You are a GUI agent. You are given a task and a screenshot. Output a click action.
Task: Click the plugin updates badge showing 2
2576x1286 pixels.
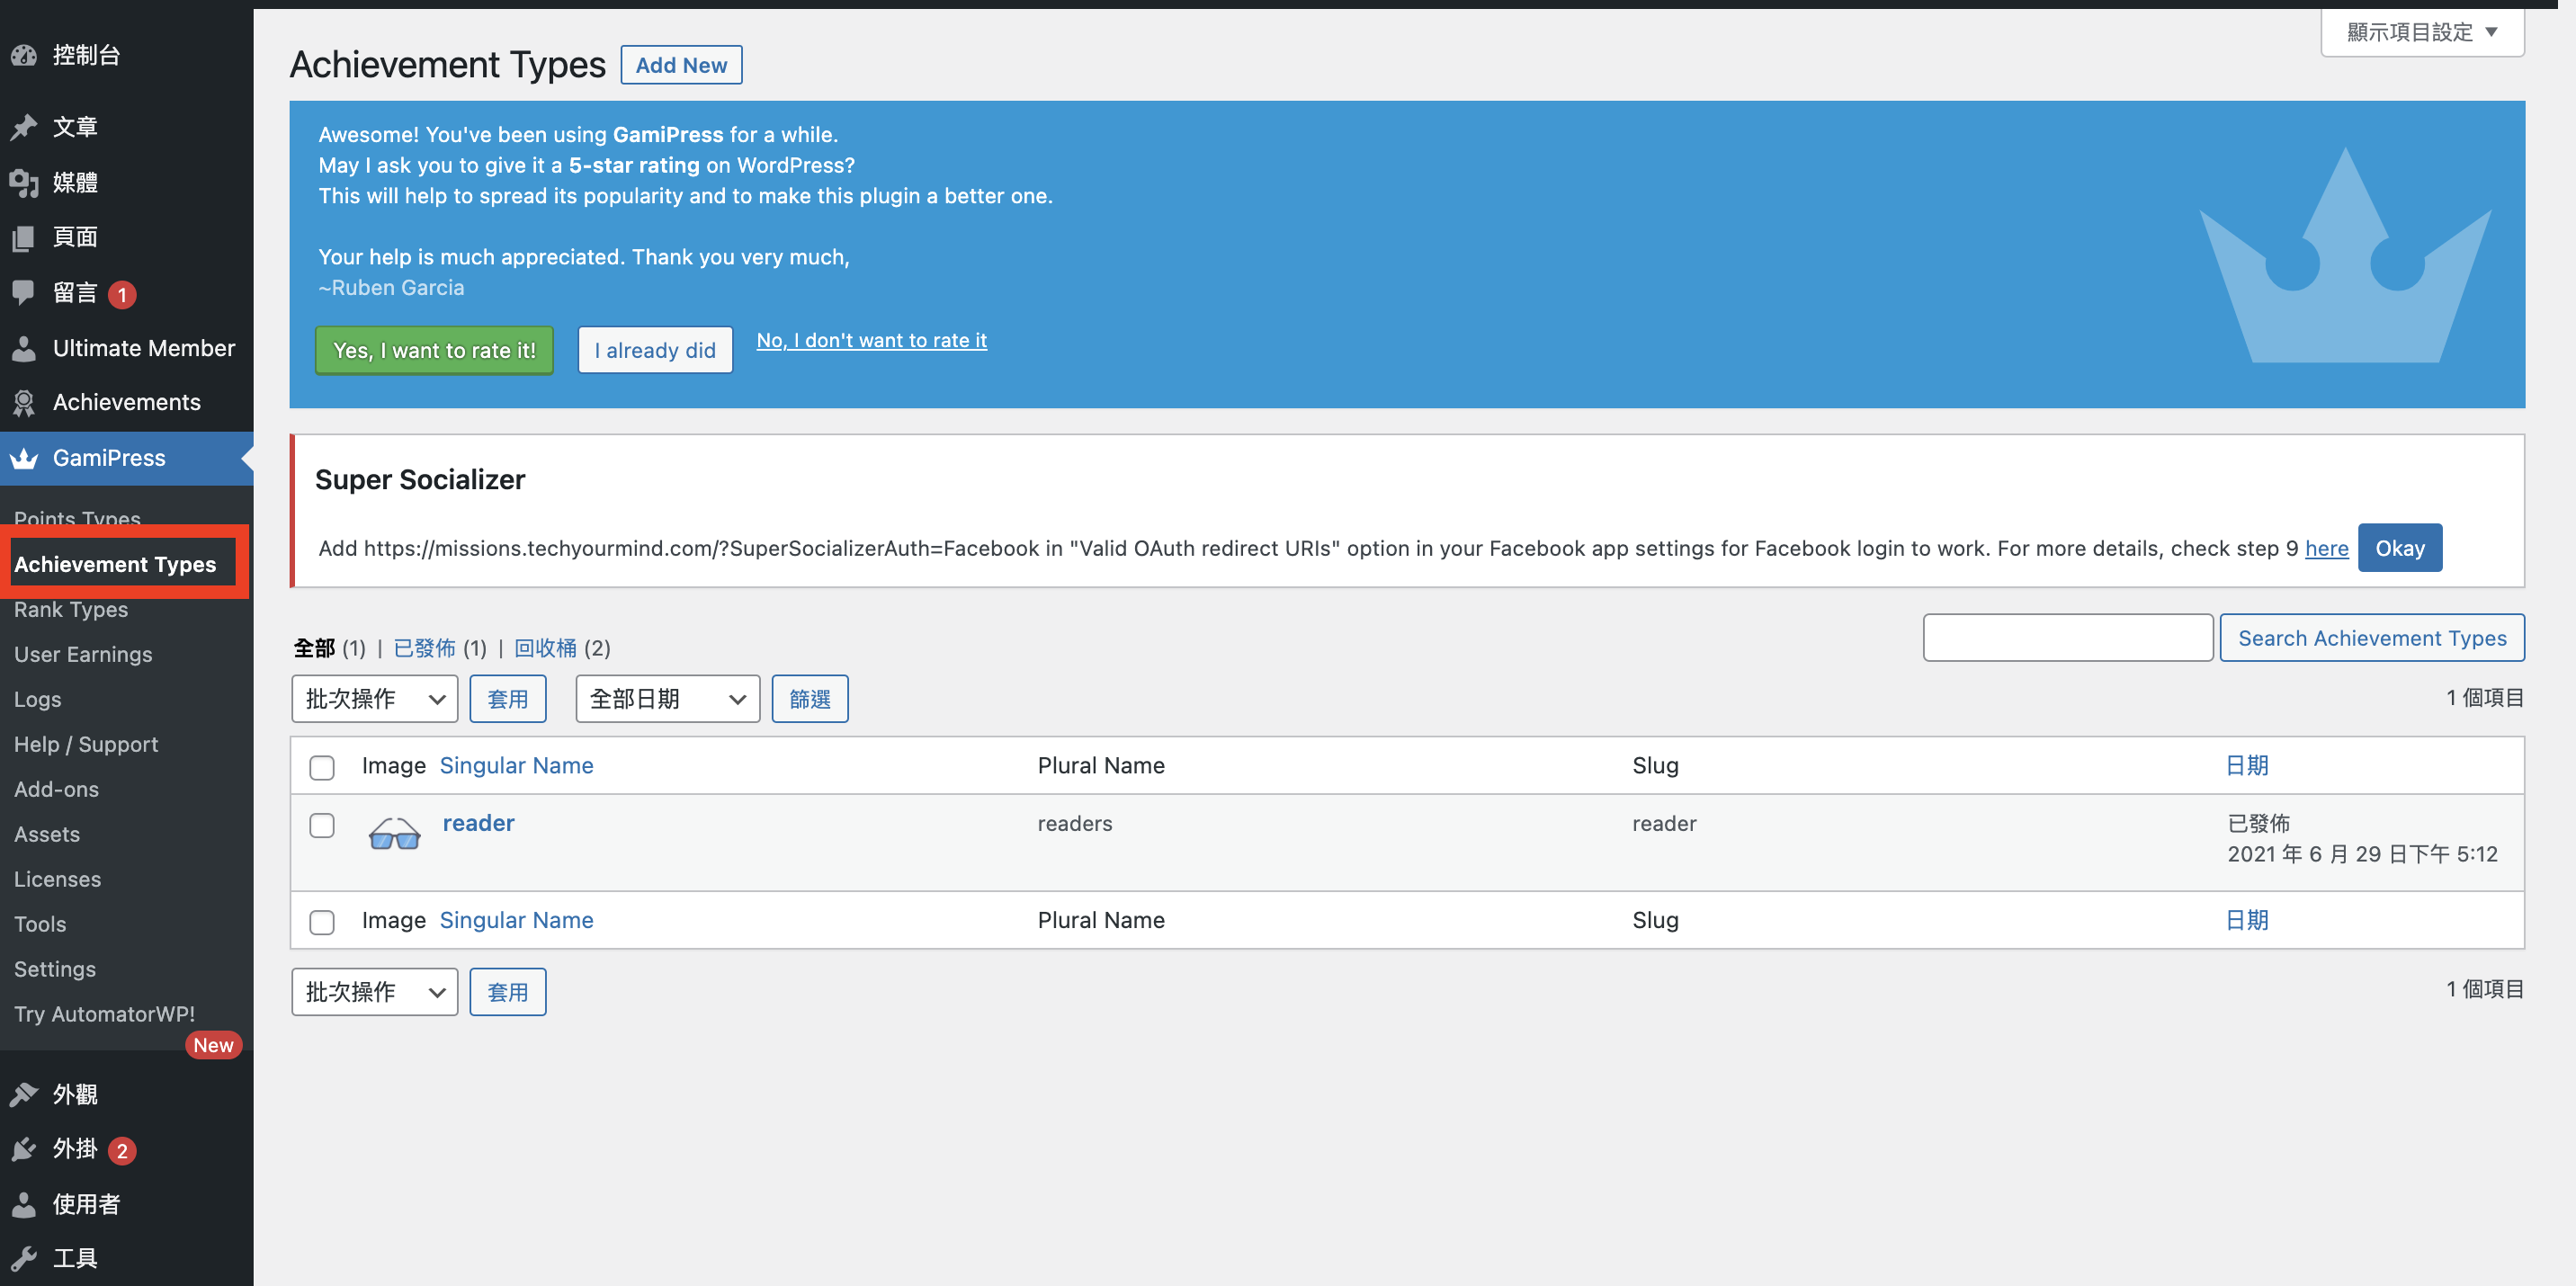[x=122, y=1150]
